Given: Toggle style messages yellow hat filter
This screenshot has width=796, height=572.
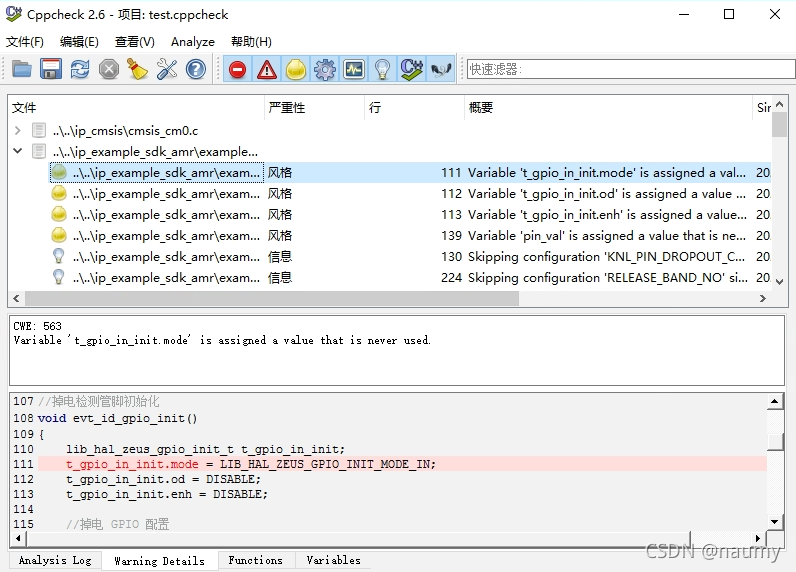Looking at the screenshot, I should tap(295, 69).
